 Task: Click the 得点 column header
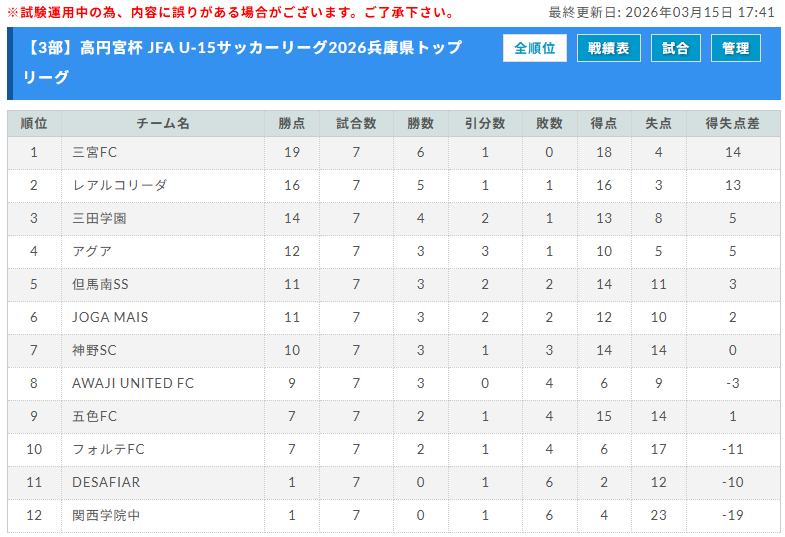pos(603,124)
